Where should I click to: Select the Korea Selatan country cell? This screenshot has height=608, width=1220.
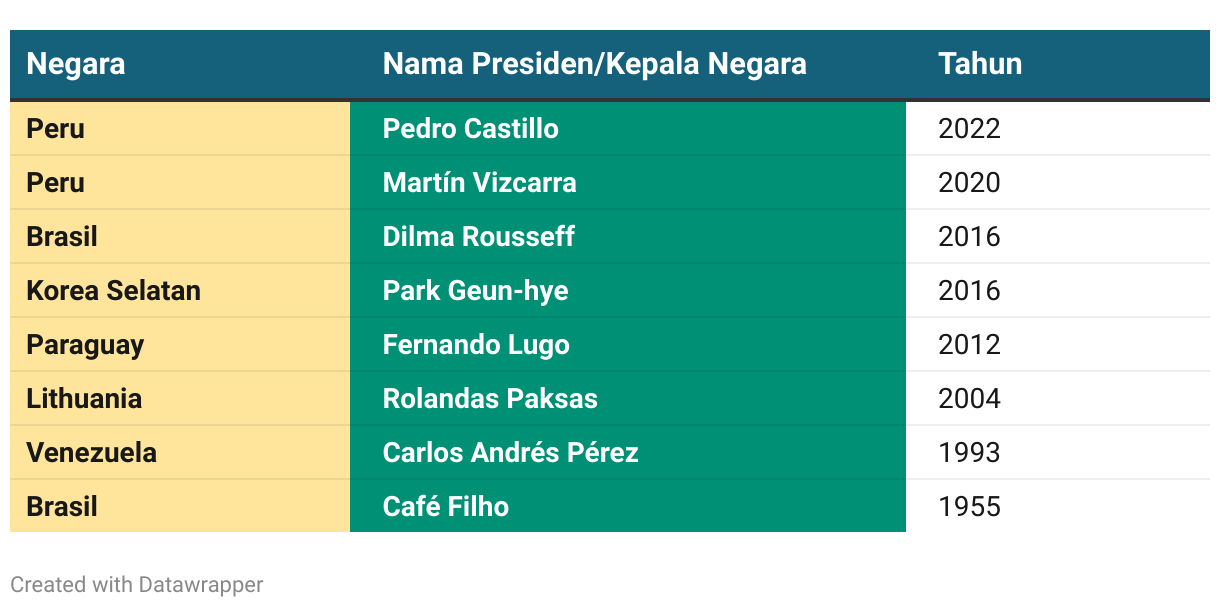point(180,291)
